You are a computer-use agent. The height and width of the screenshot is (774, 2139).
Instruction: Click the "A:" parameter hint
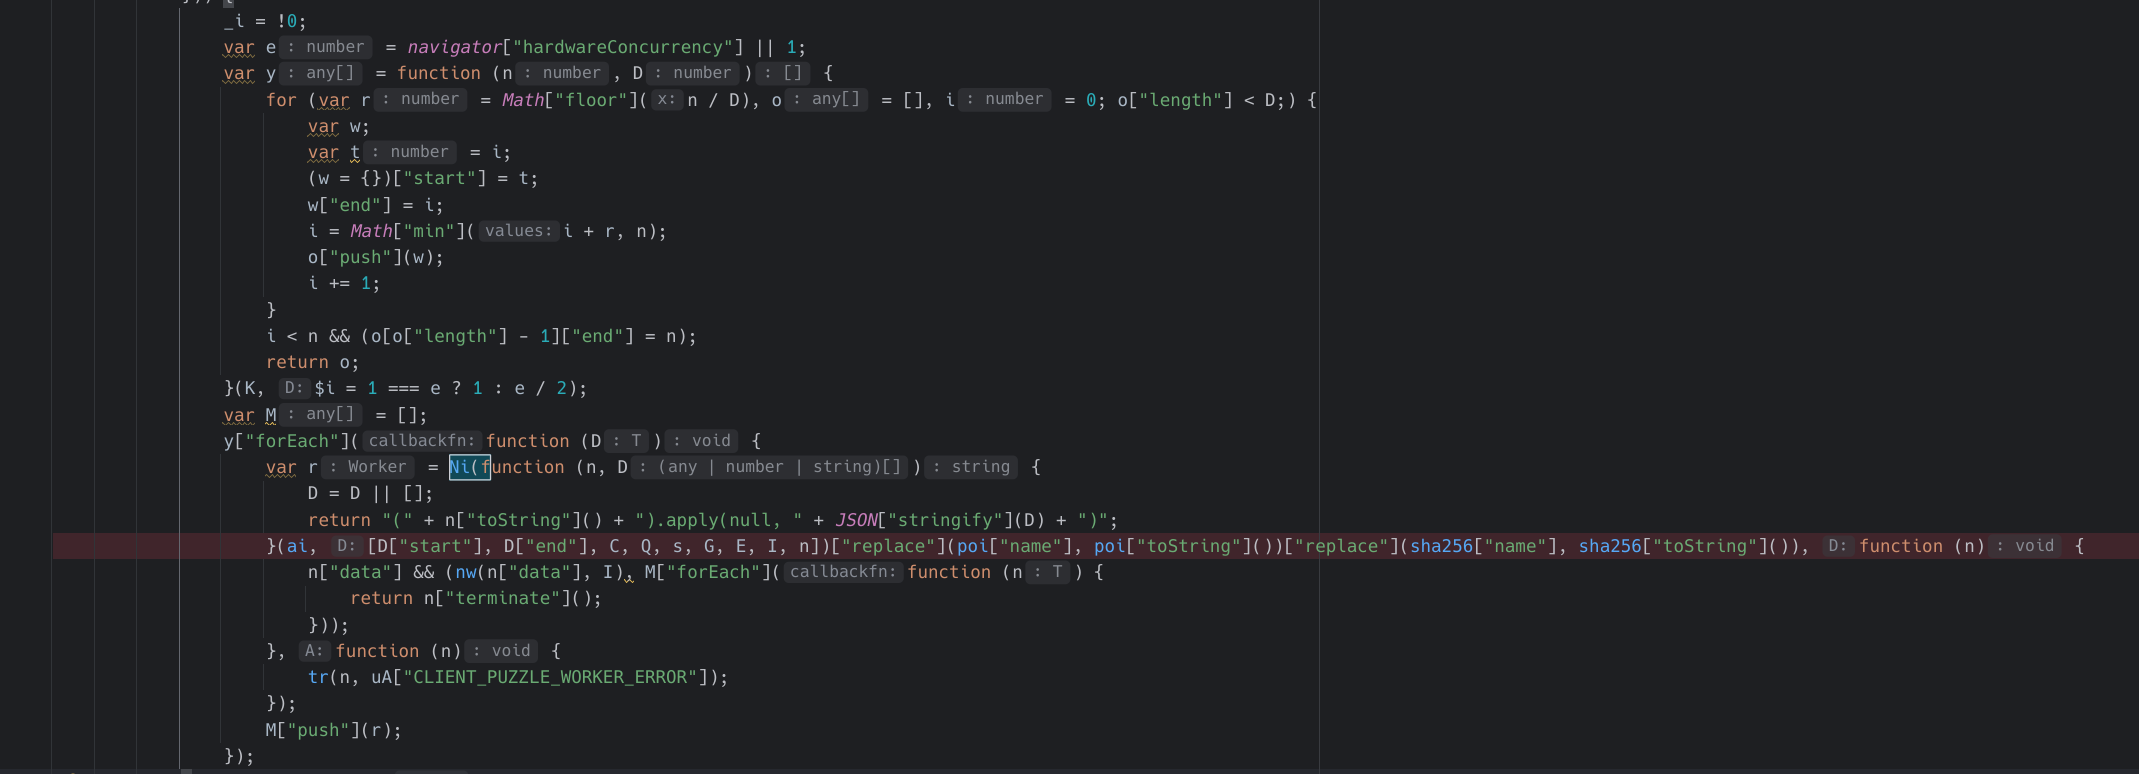click(314, 651)
